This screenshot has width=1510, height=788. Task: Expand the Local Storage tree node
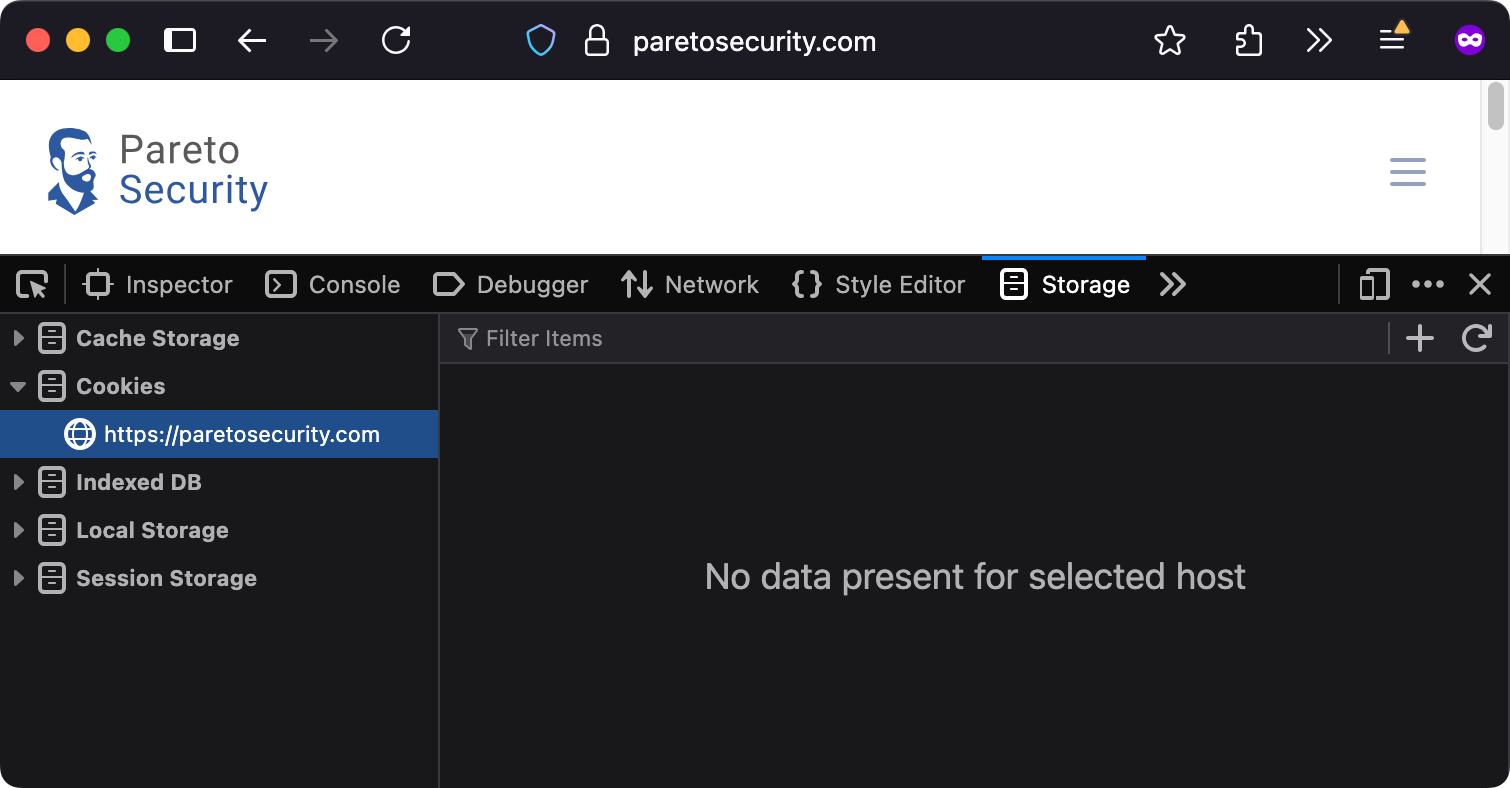click(18, 530)
